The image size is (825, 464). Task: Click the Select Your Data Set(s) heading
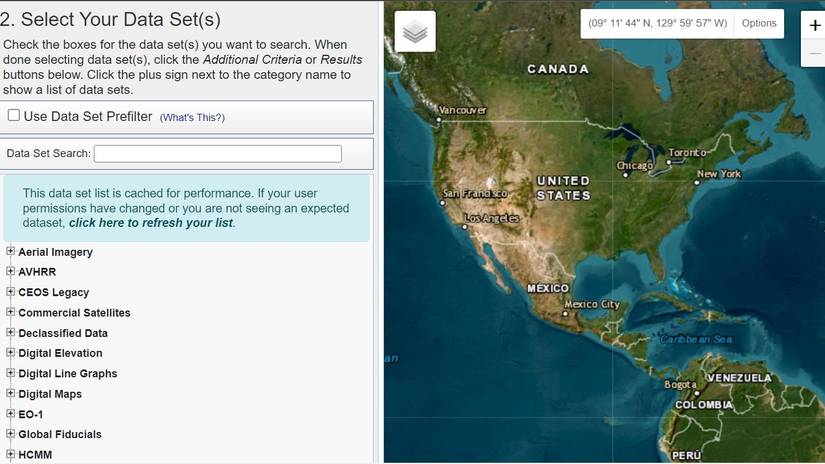click(x=110, y=19)
